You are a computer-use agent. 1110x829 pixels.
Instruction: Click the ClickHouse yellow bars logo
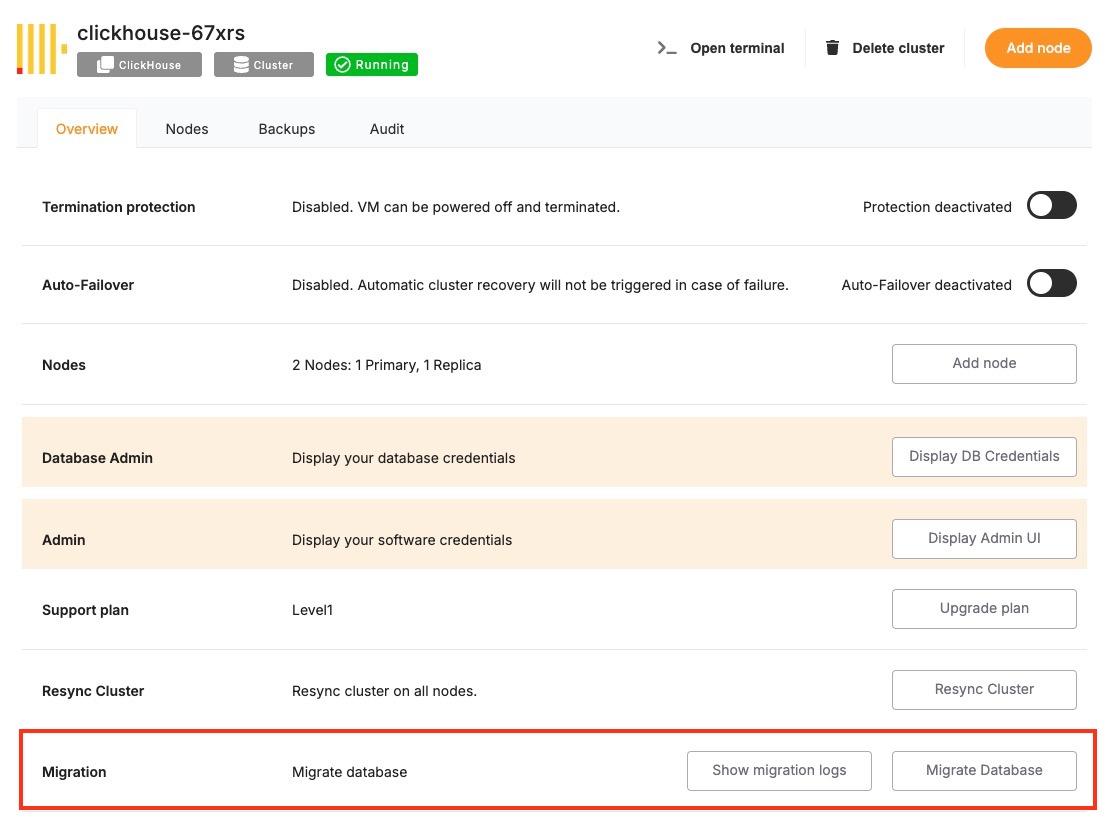click(x=42, y=49)
